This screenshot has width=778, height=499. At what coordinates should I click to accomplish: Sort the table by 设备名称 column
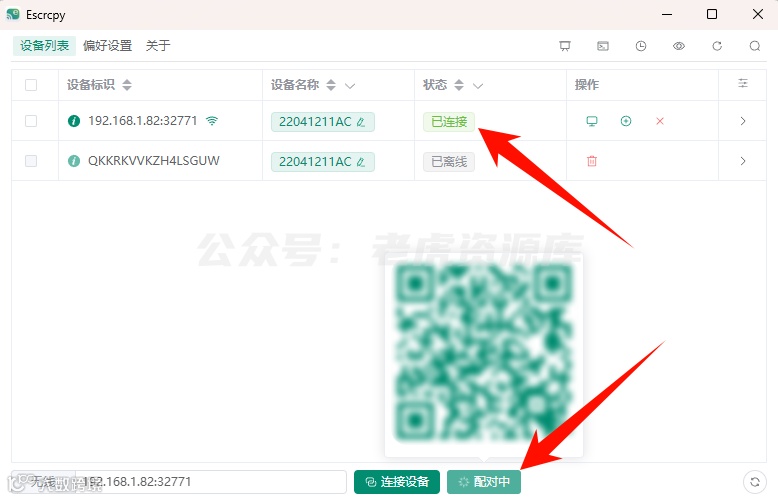click(331, 85)
